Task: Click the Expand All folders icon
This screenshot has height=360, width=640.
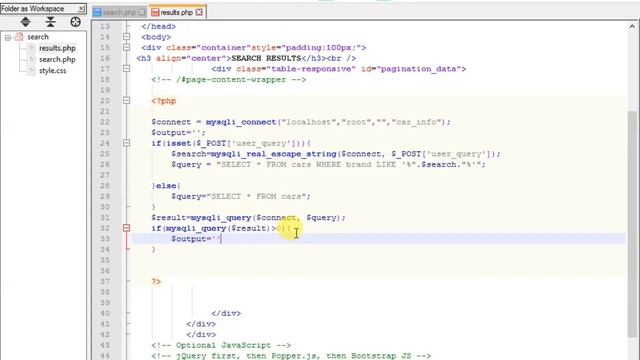Action: point(26,22)
